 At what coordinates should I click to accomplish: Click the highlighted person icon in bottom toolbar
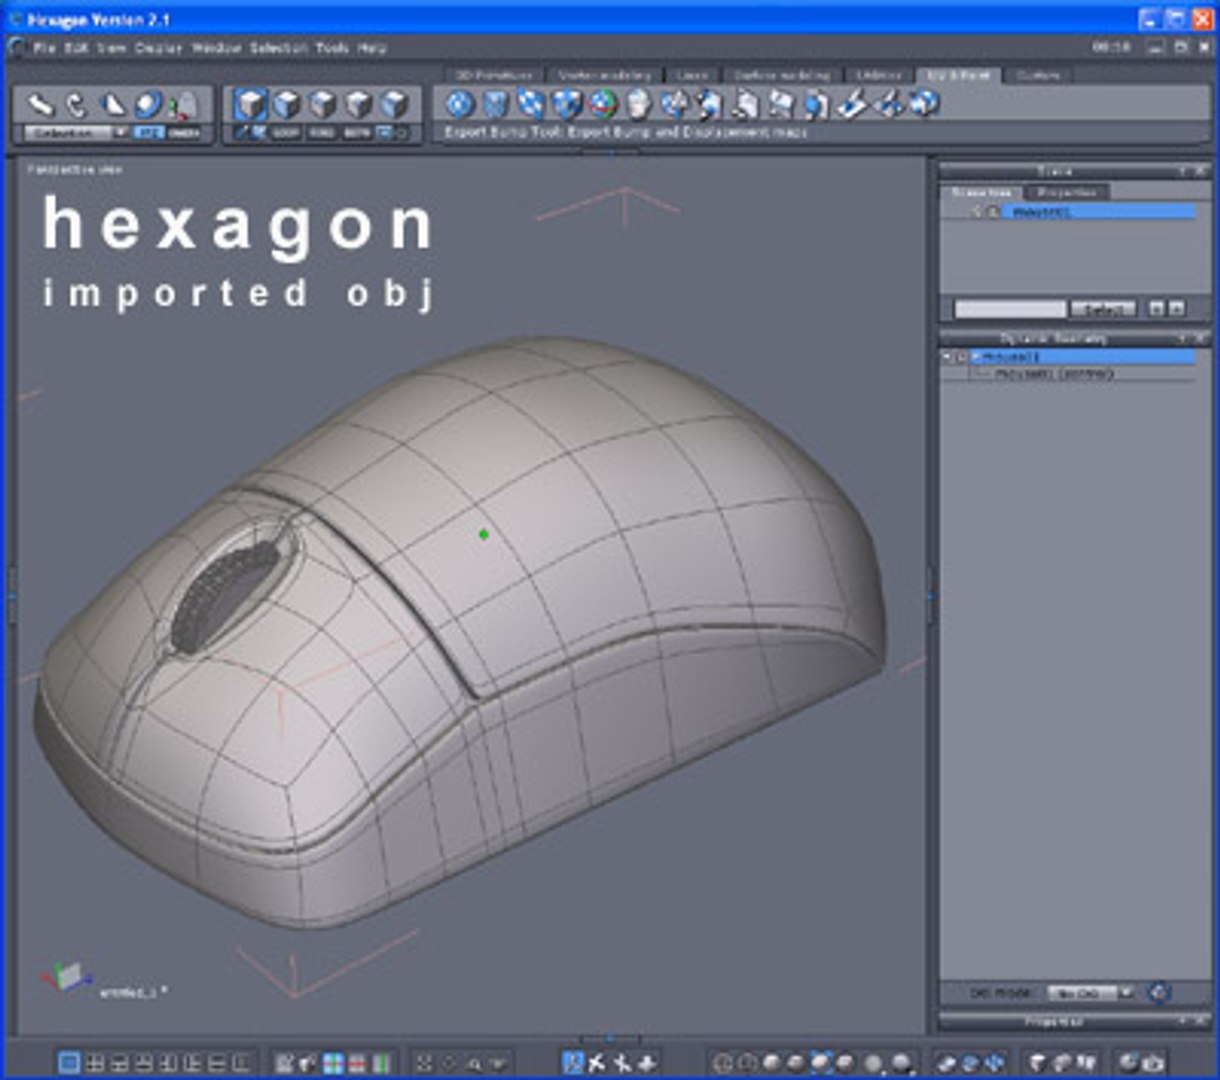[x=573, y=1063]
